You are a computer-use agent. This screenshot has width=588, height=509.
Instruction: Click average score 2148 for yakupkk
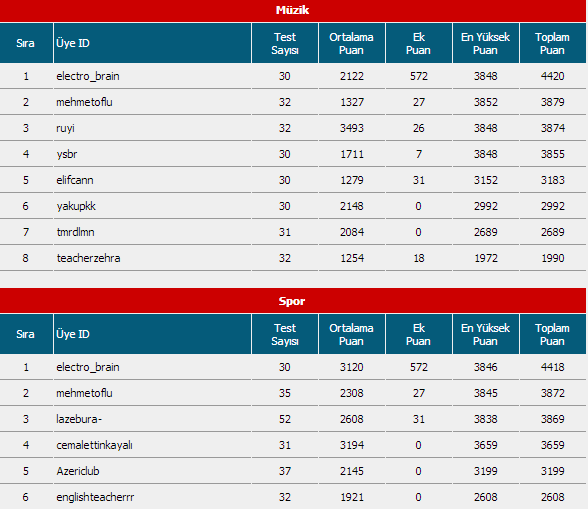(352, 206)
